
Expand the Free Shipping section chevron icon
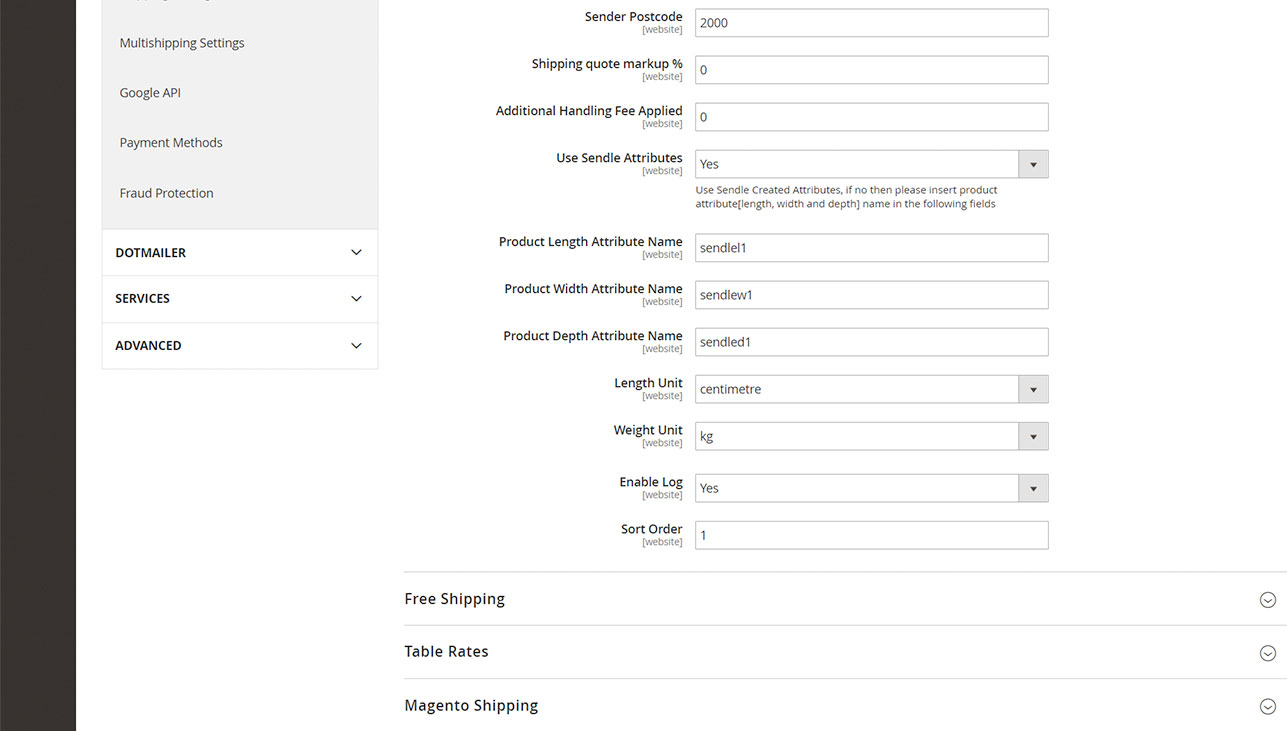[1267, 600]
